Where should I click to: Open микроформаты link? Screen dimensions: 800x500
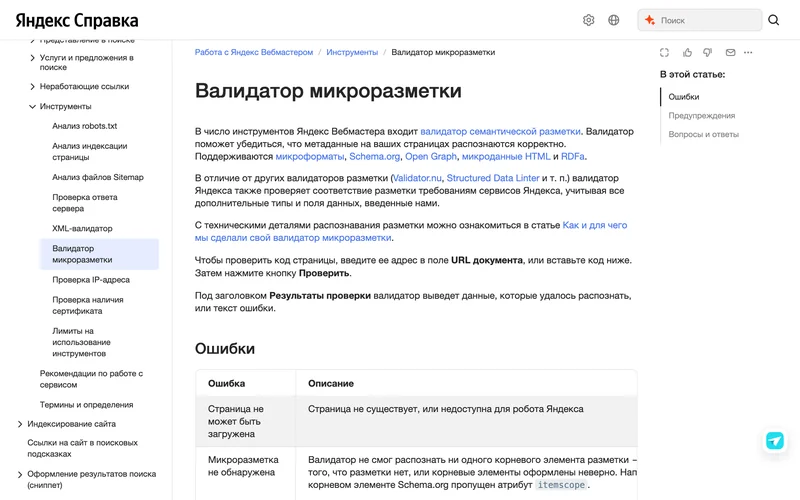[x=310, y=156]
